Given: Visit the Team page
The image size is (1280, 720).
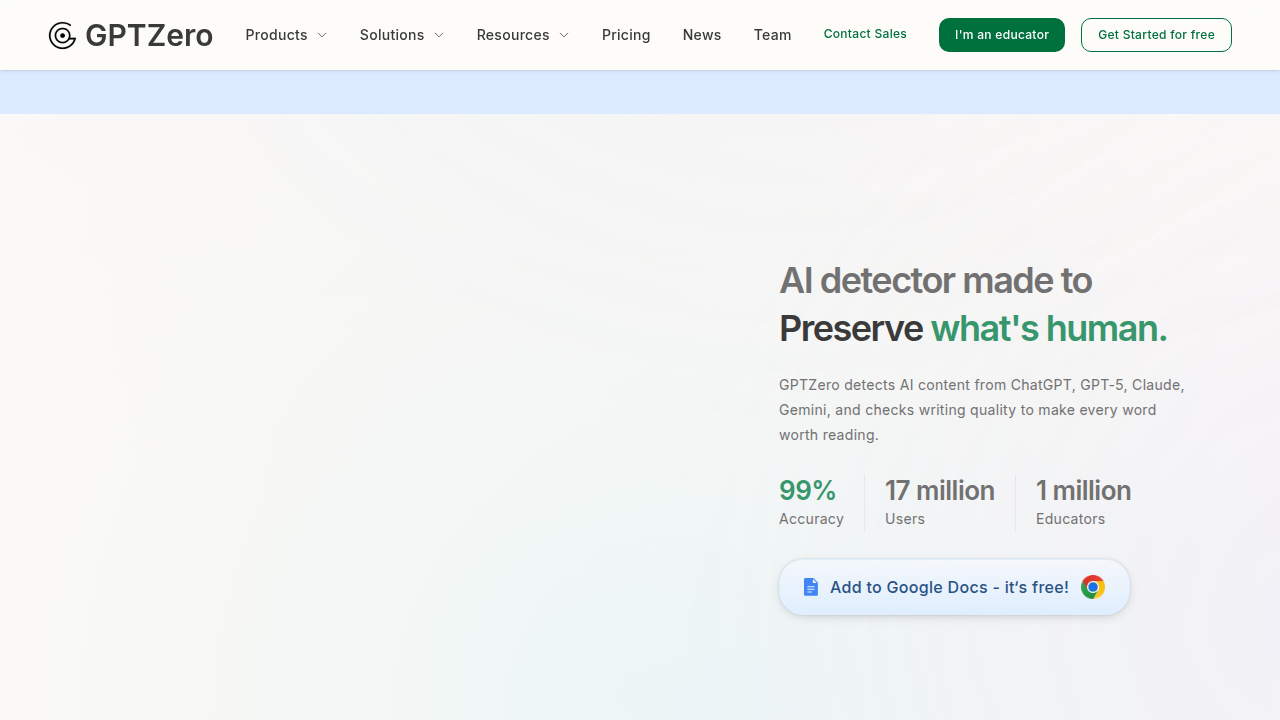Looking at the screenshot, I should 772,35.
